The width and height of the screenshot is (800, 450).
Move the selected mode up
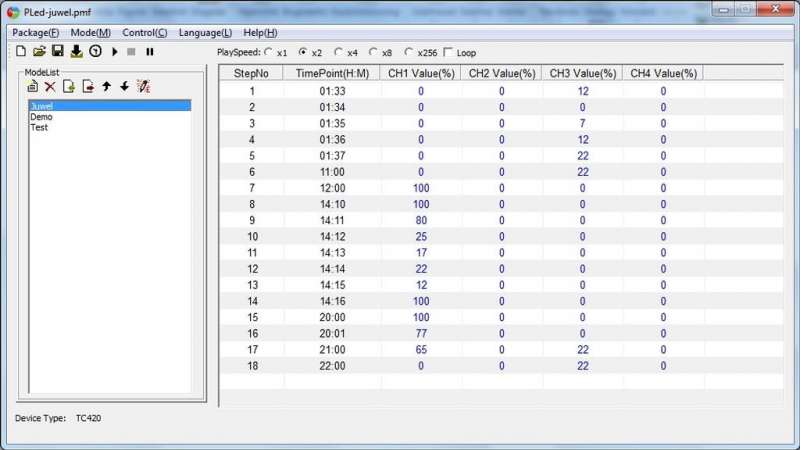click(x=106, y=87)
